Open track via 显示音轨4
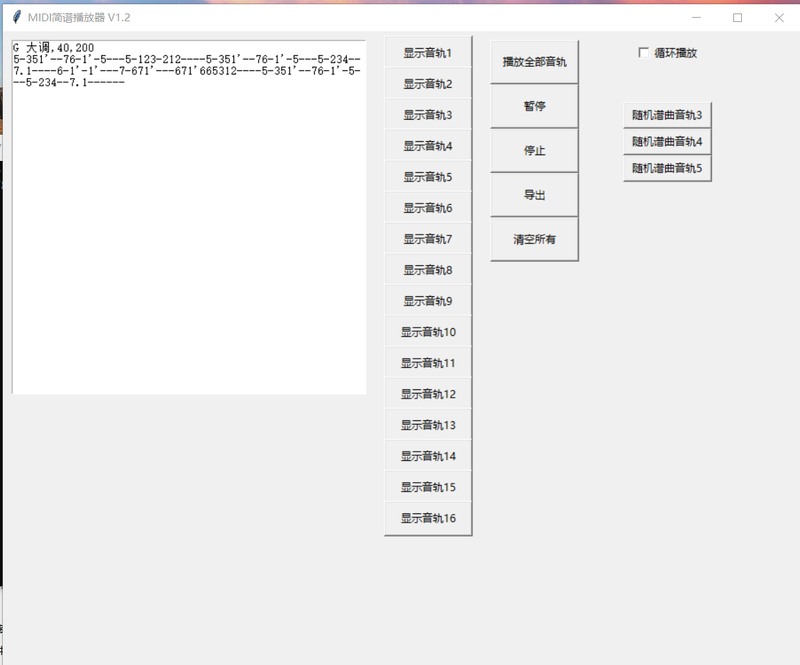The width and height of the screenshot is (800, 665). (x=428, y=146)
